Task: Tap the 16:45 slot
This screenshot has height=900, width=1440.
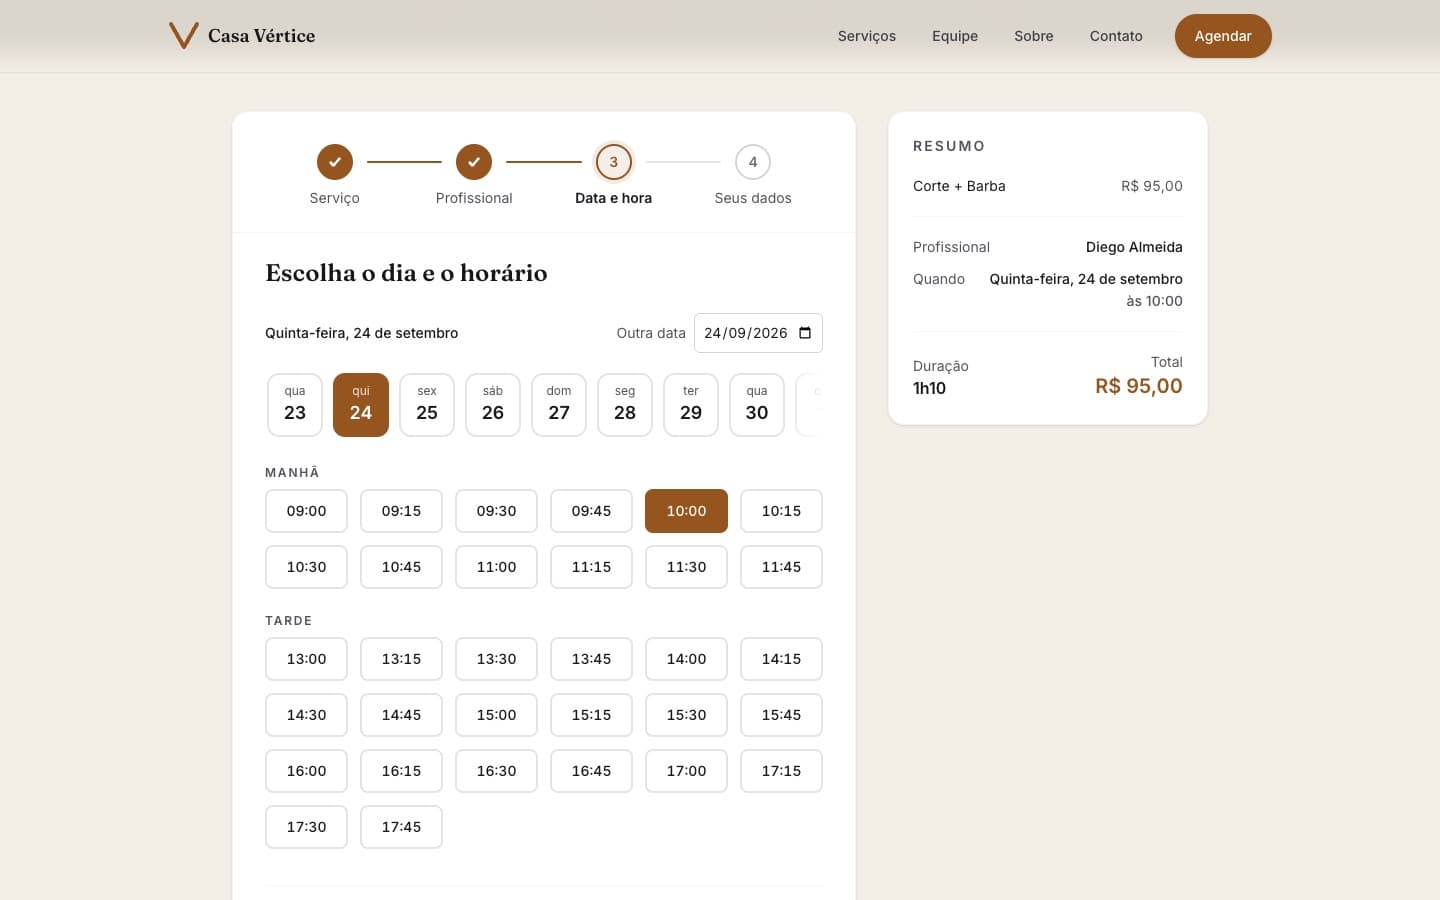Action: [x=591, y=771]
